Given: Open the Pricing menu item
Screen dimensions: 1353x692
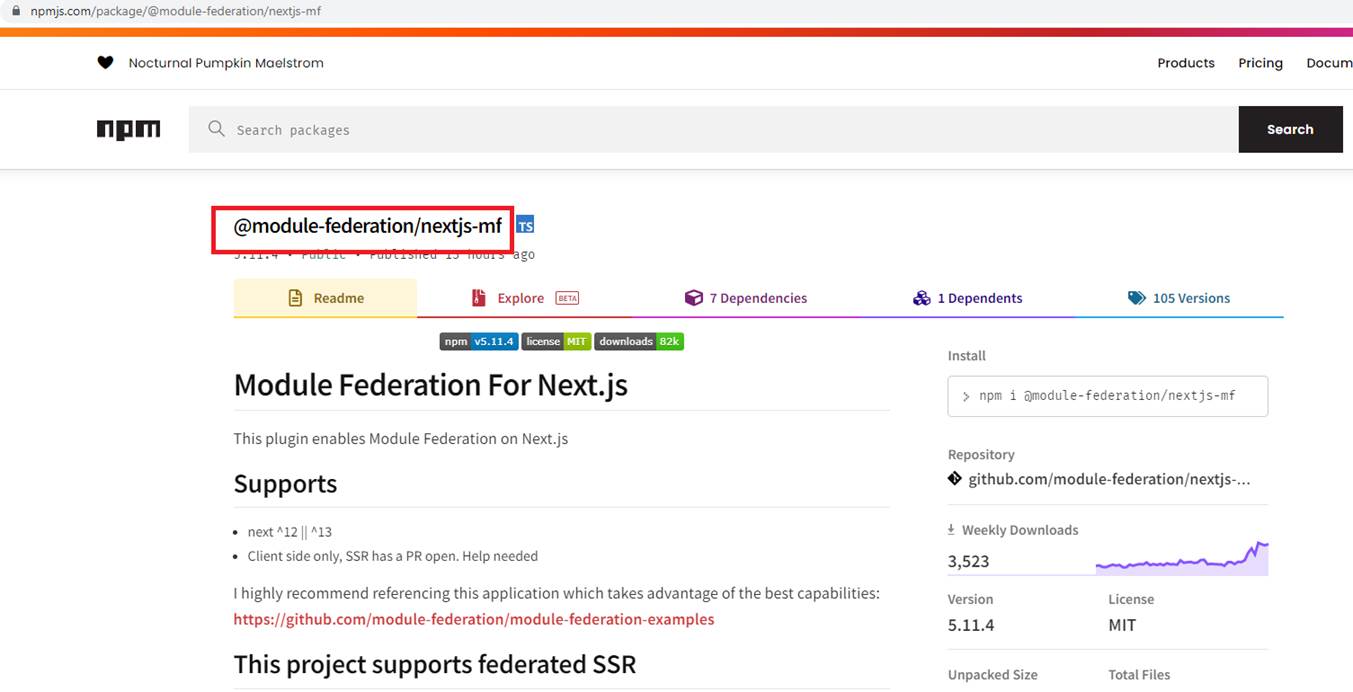Looking at the screenshot, I should (x=1260, y=63).
